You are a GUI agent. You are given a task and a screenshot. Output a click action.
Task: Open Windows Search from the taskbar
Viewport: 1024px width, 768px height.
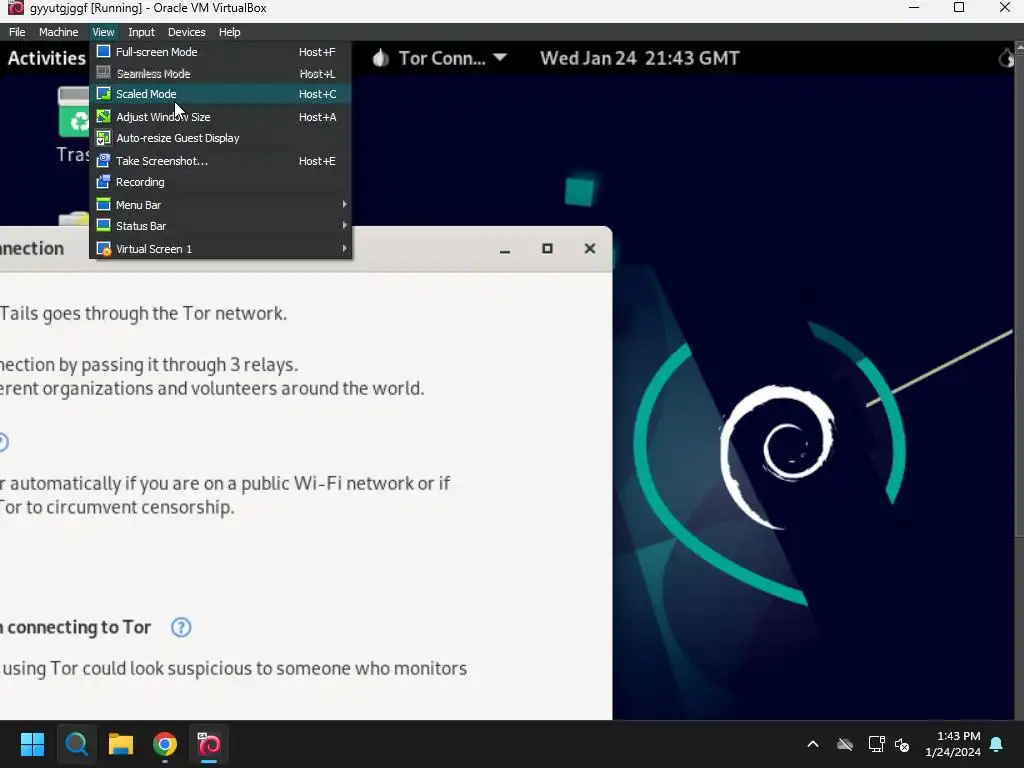(76, 744)
